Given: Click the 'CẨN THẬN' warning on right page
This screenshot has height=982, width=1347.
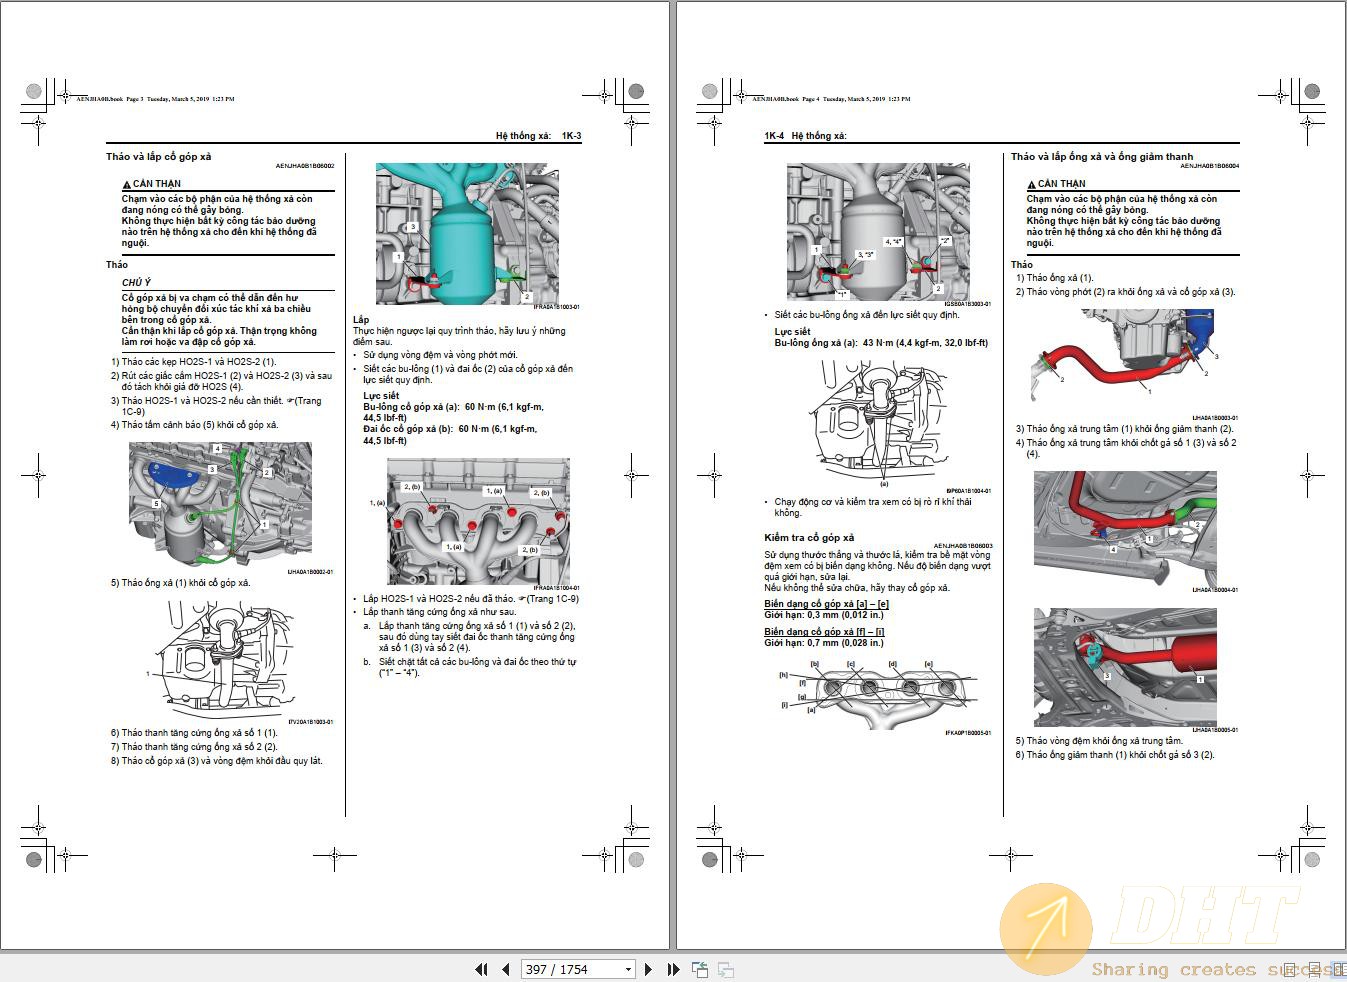Looking at the screenshot, I should tap(1056, 184).
